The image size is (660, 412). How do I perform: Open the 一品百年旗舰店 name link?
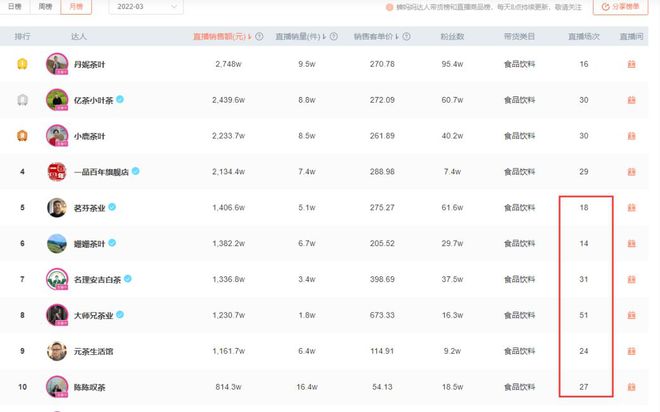point(101,172)
